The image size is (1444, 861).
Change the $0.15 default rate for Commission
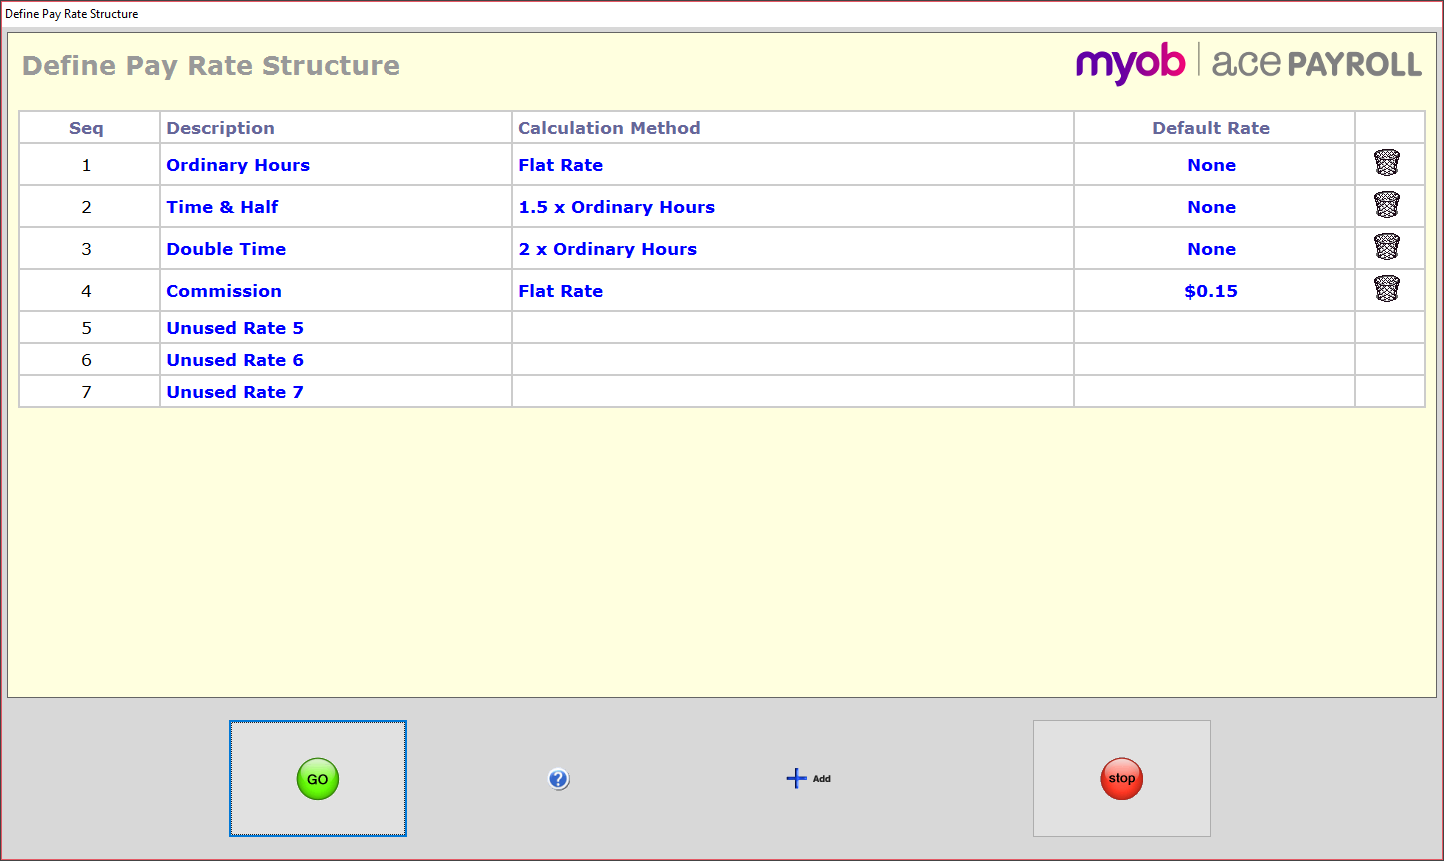1211,290
